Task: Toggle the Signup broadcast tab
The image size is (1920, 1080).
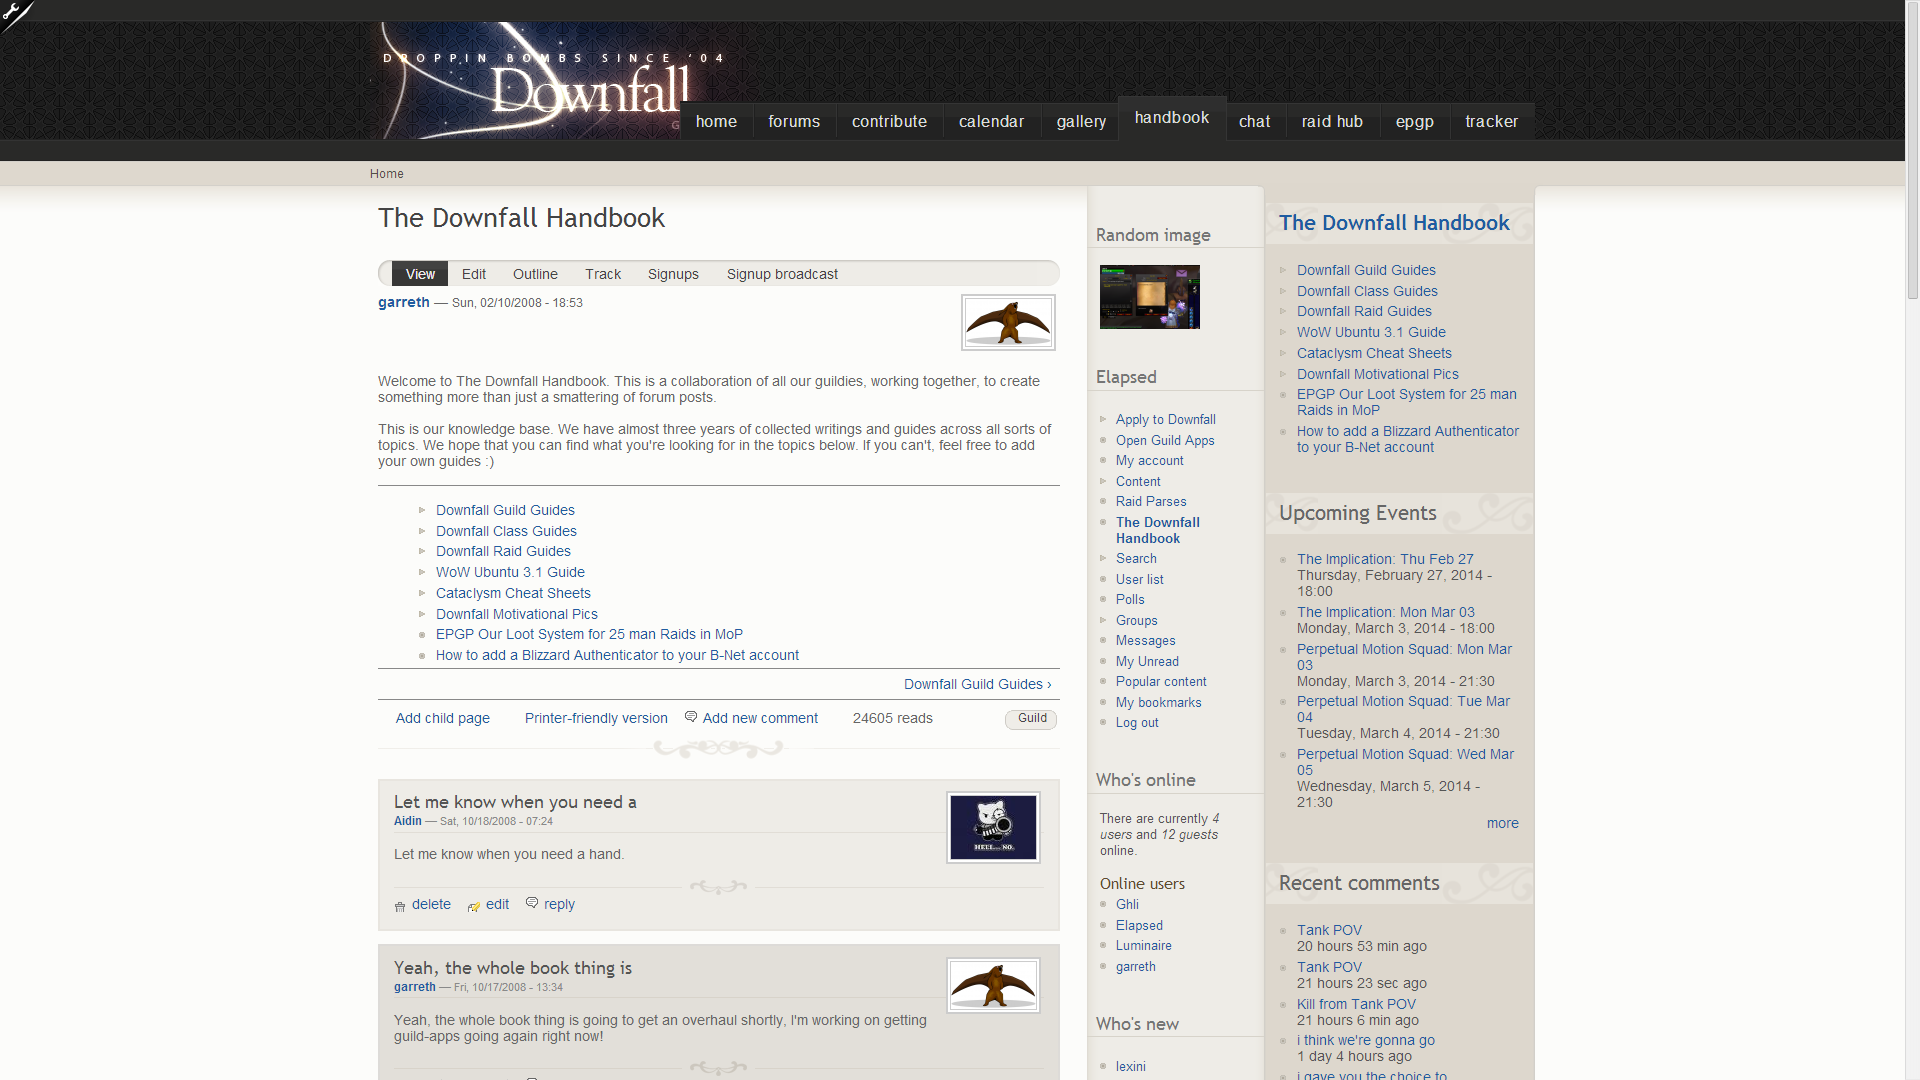Action: point(782,274)
